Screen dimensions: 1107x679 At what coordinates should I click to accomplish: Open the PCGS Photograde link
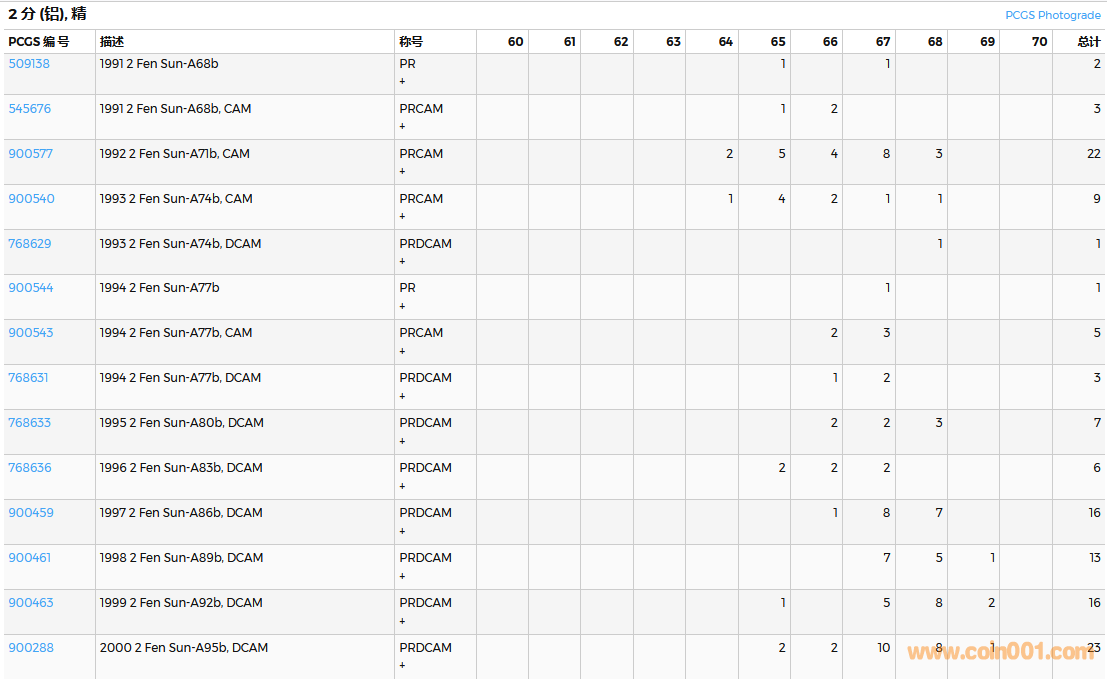[x=1053, y=15]
